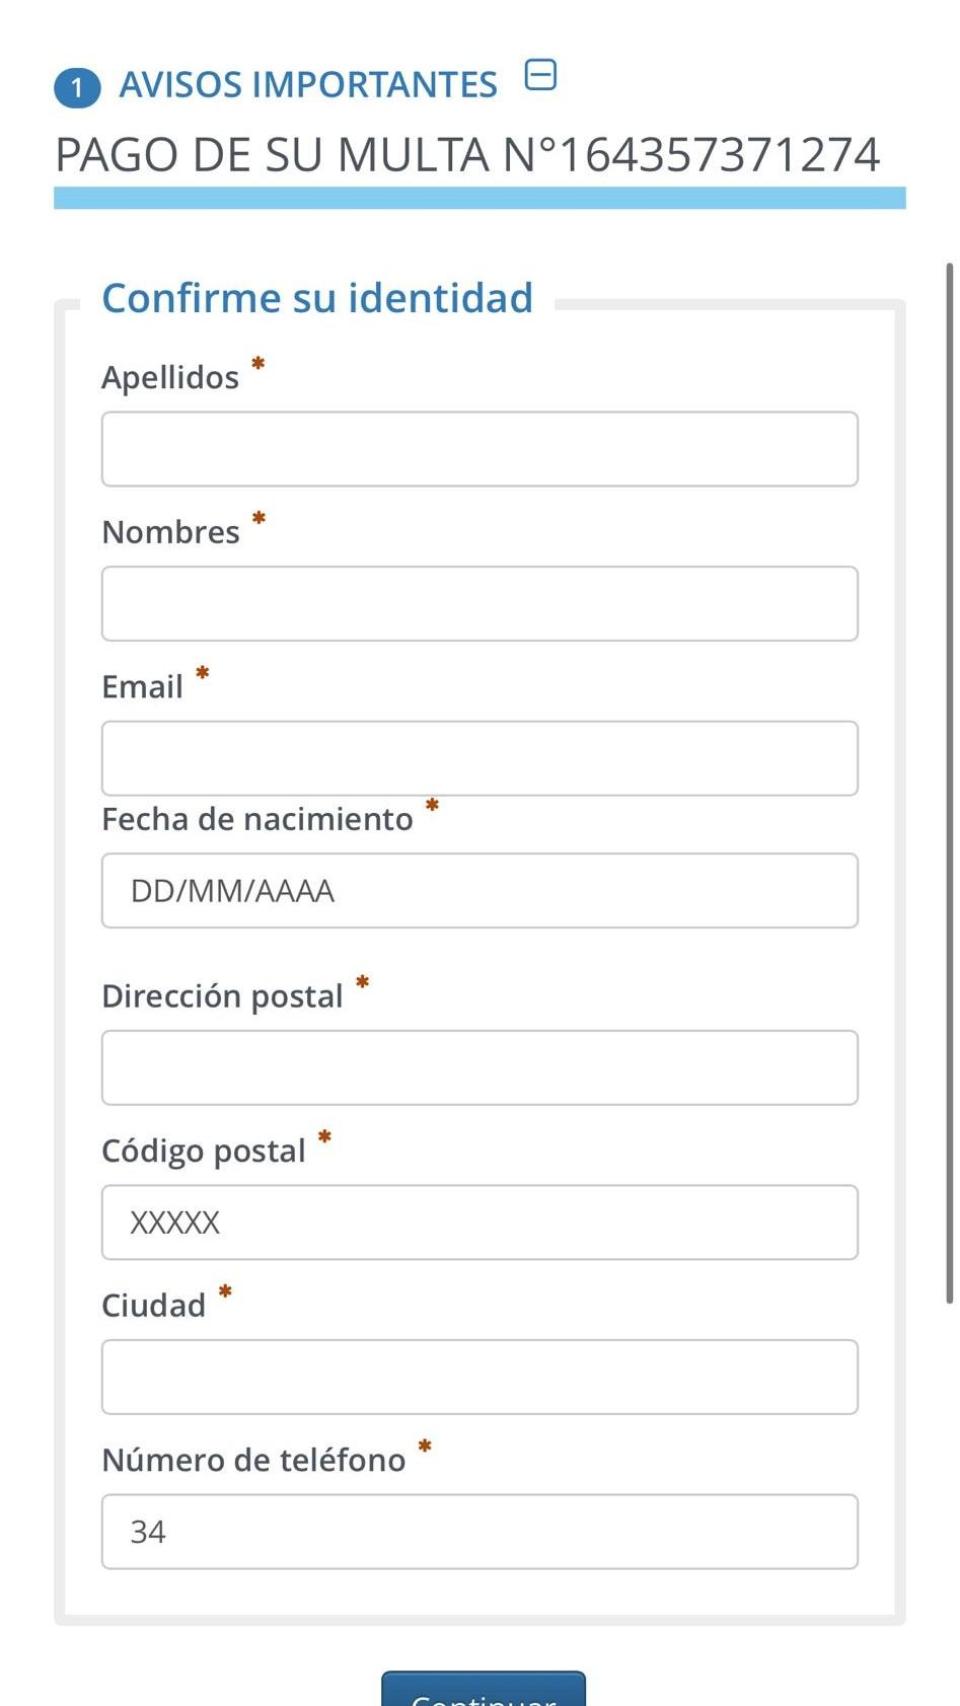Select the Apellidos input field
Viewport: 960px width, 1706px height.
coord(478,448)
